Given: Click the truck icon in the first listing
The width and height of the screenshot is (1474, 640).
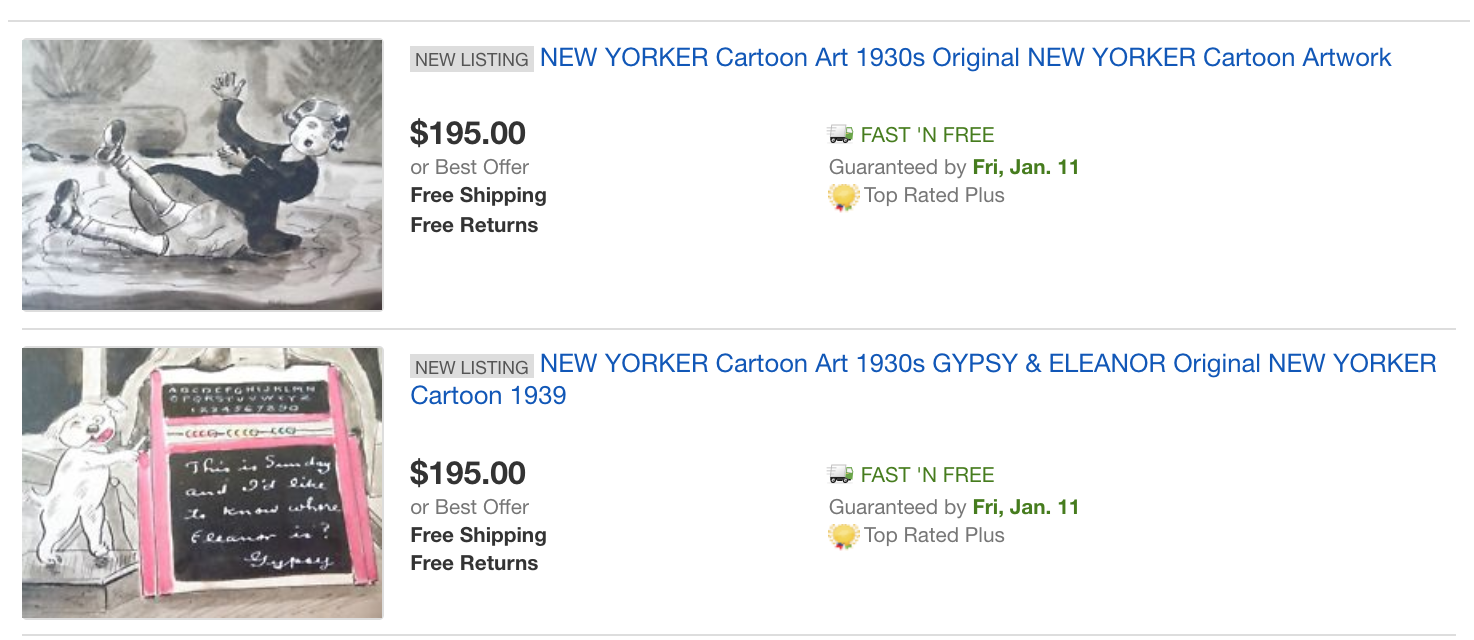Looking at the screenshot, I should 841,135.
